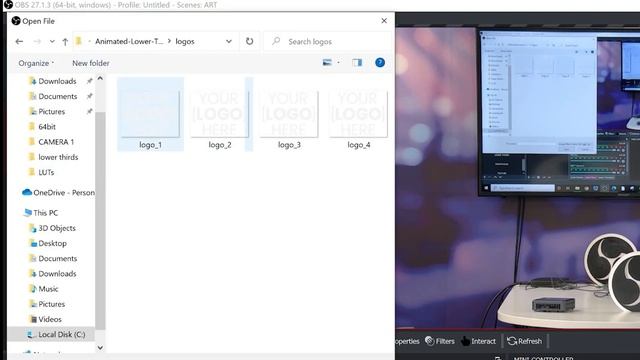Toggle the preview pane

pos(357,62)
